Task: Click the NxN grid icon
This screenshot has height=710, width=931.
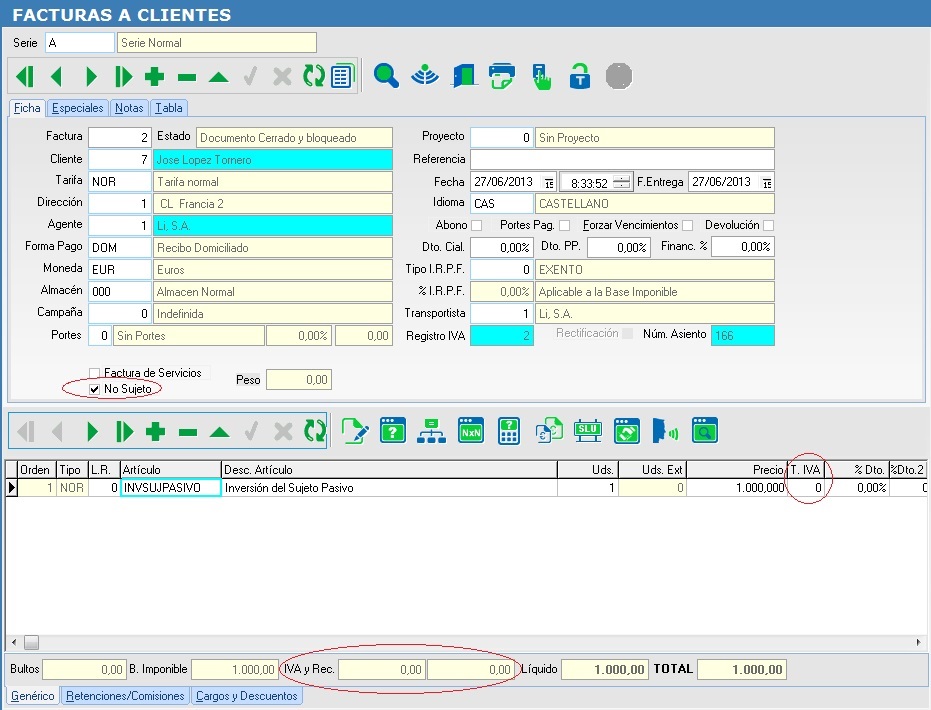Action: tap(471, 431)
